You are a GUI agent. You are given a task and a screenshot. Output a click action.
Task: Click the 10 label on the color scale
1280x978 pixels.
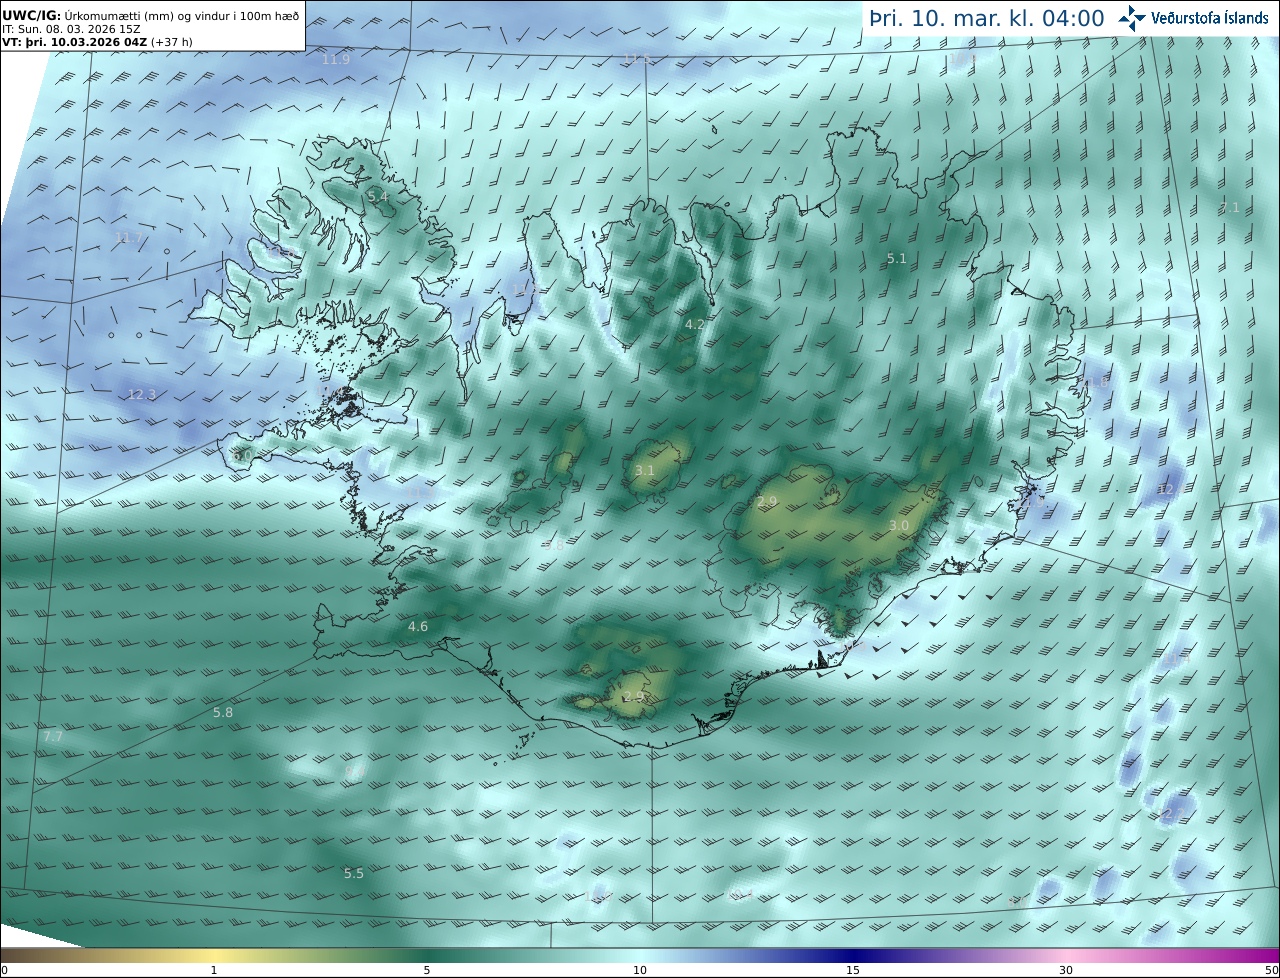point(640,970)
